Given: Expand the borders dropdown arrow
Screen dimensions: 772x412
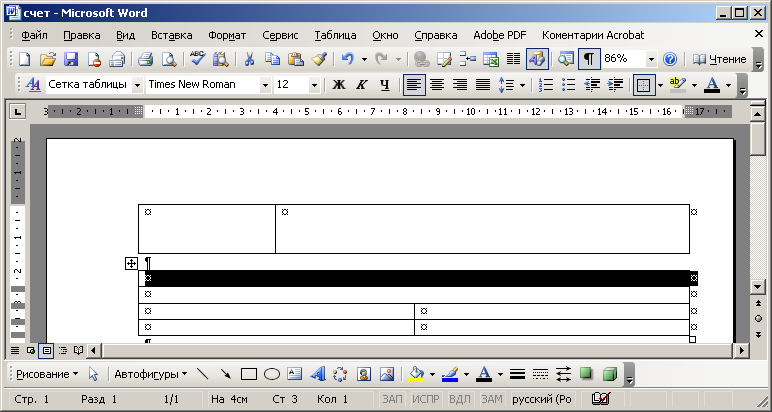Looking at the screenshot, I should coord(660,85).
